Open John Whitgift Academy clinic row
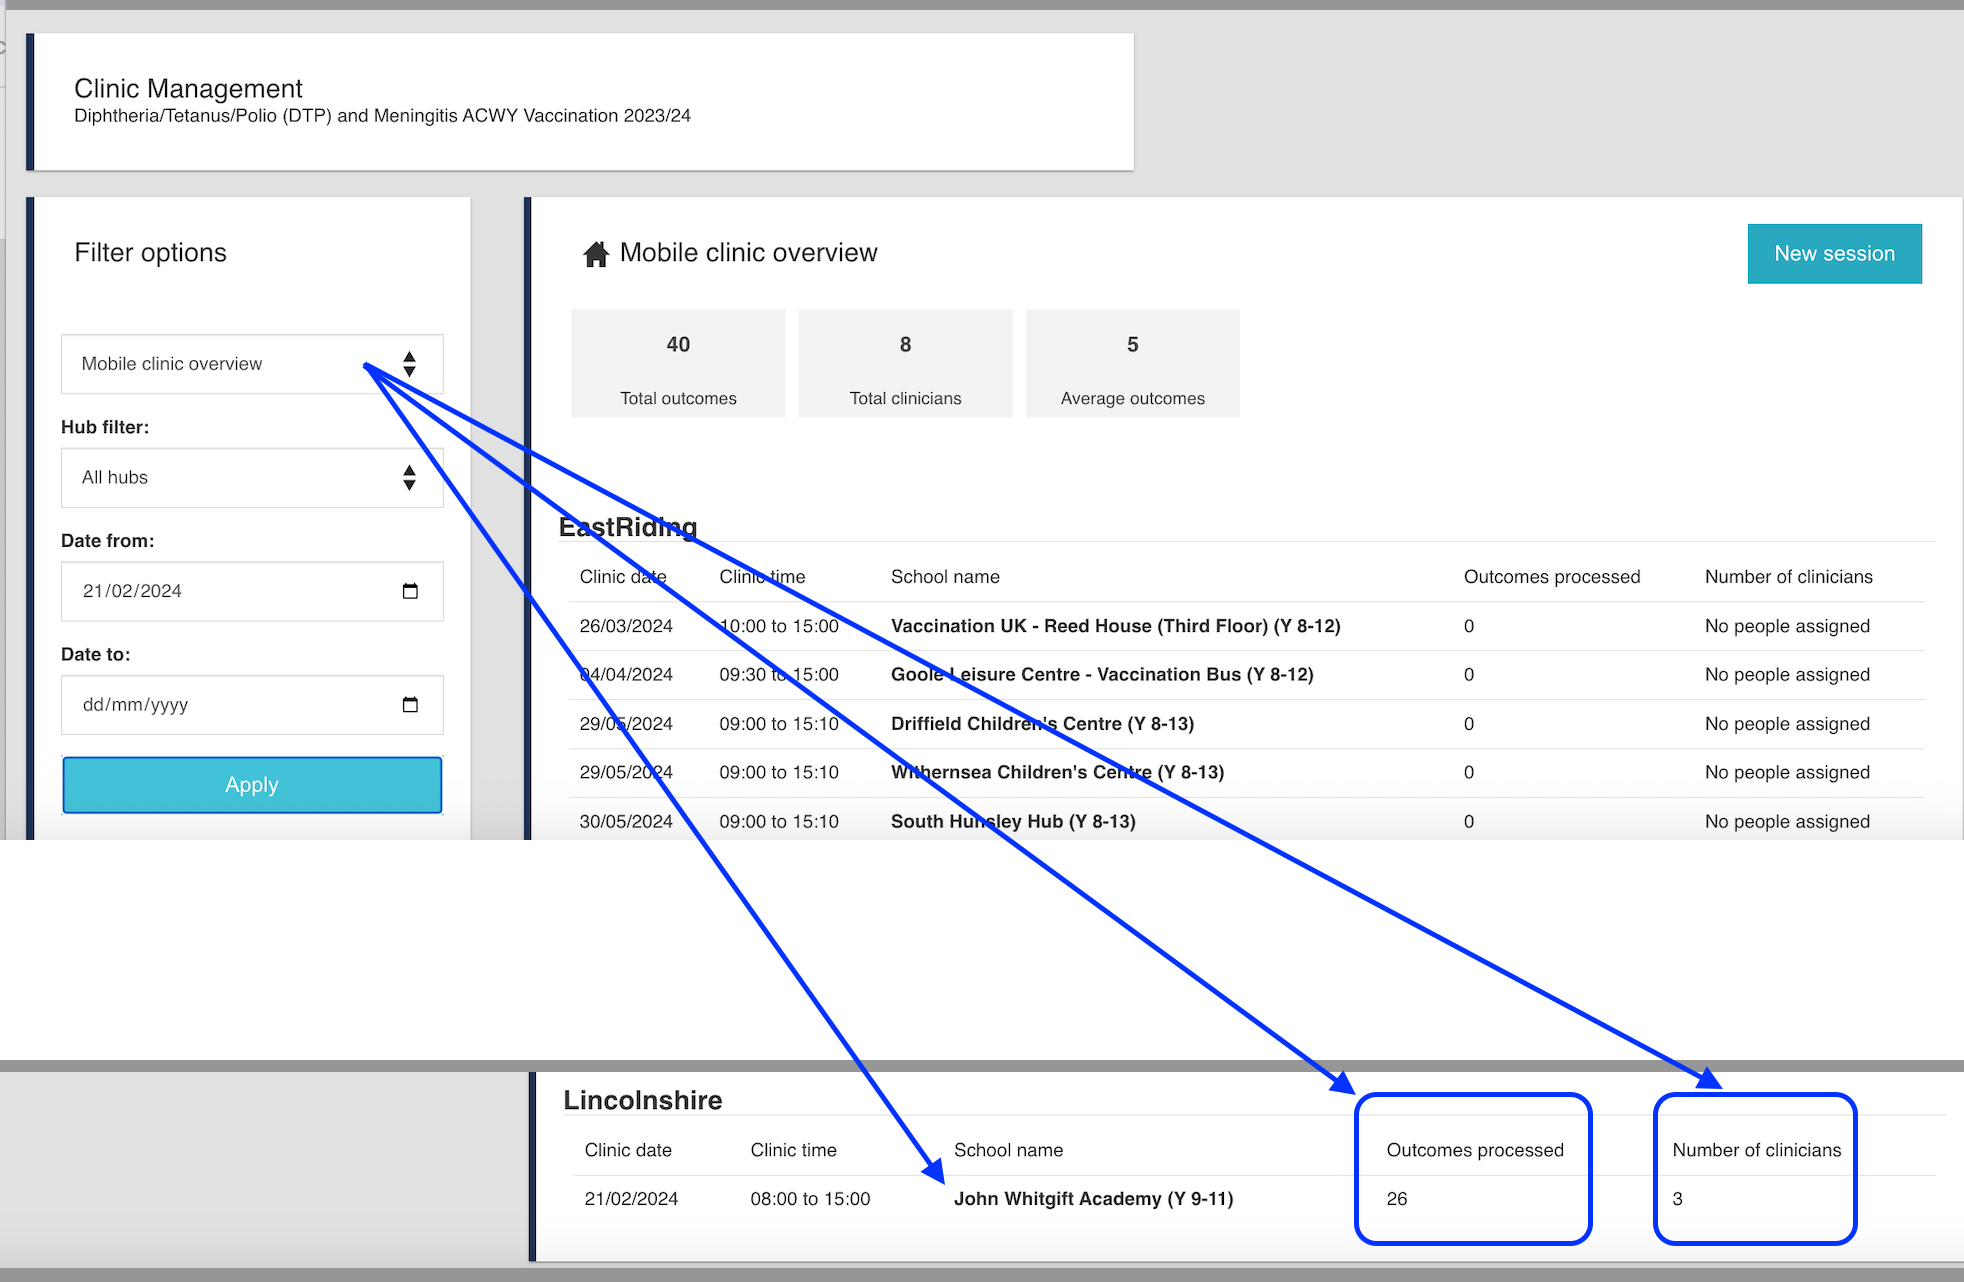Screen dimensions: 1964x1282 (x=1093, y=1199)
